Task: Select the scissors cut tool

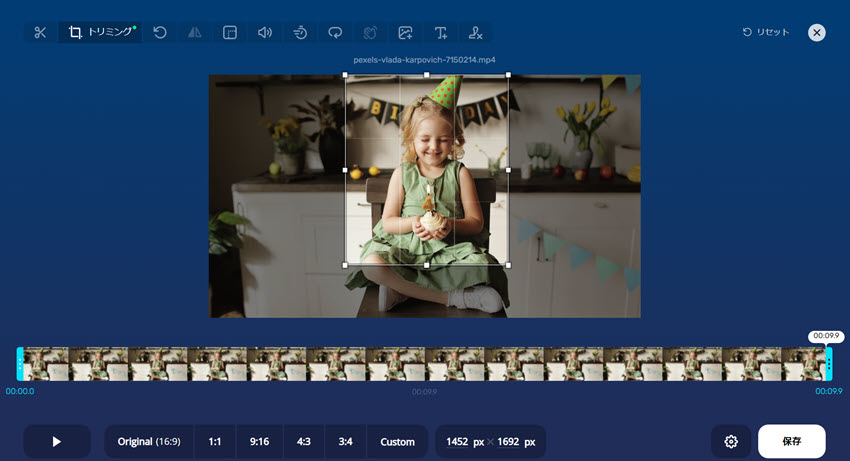Action: [40, 33]
